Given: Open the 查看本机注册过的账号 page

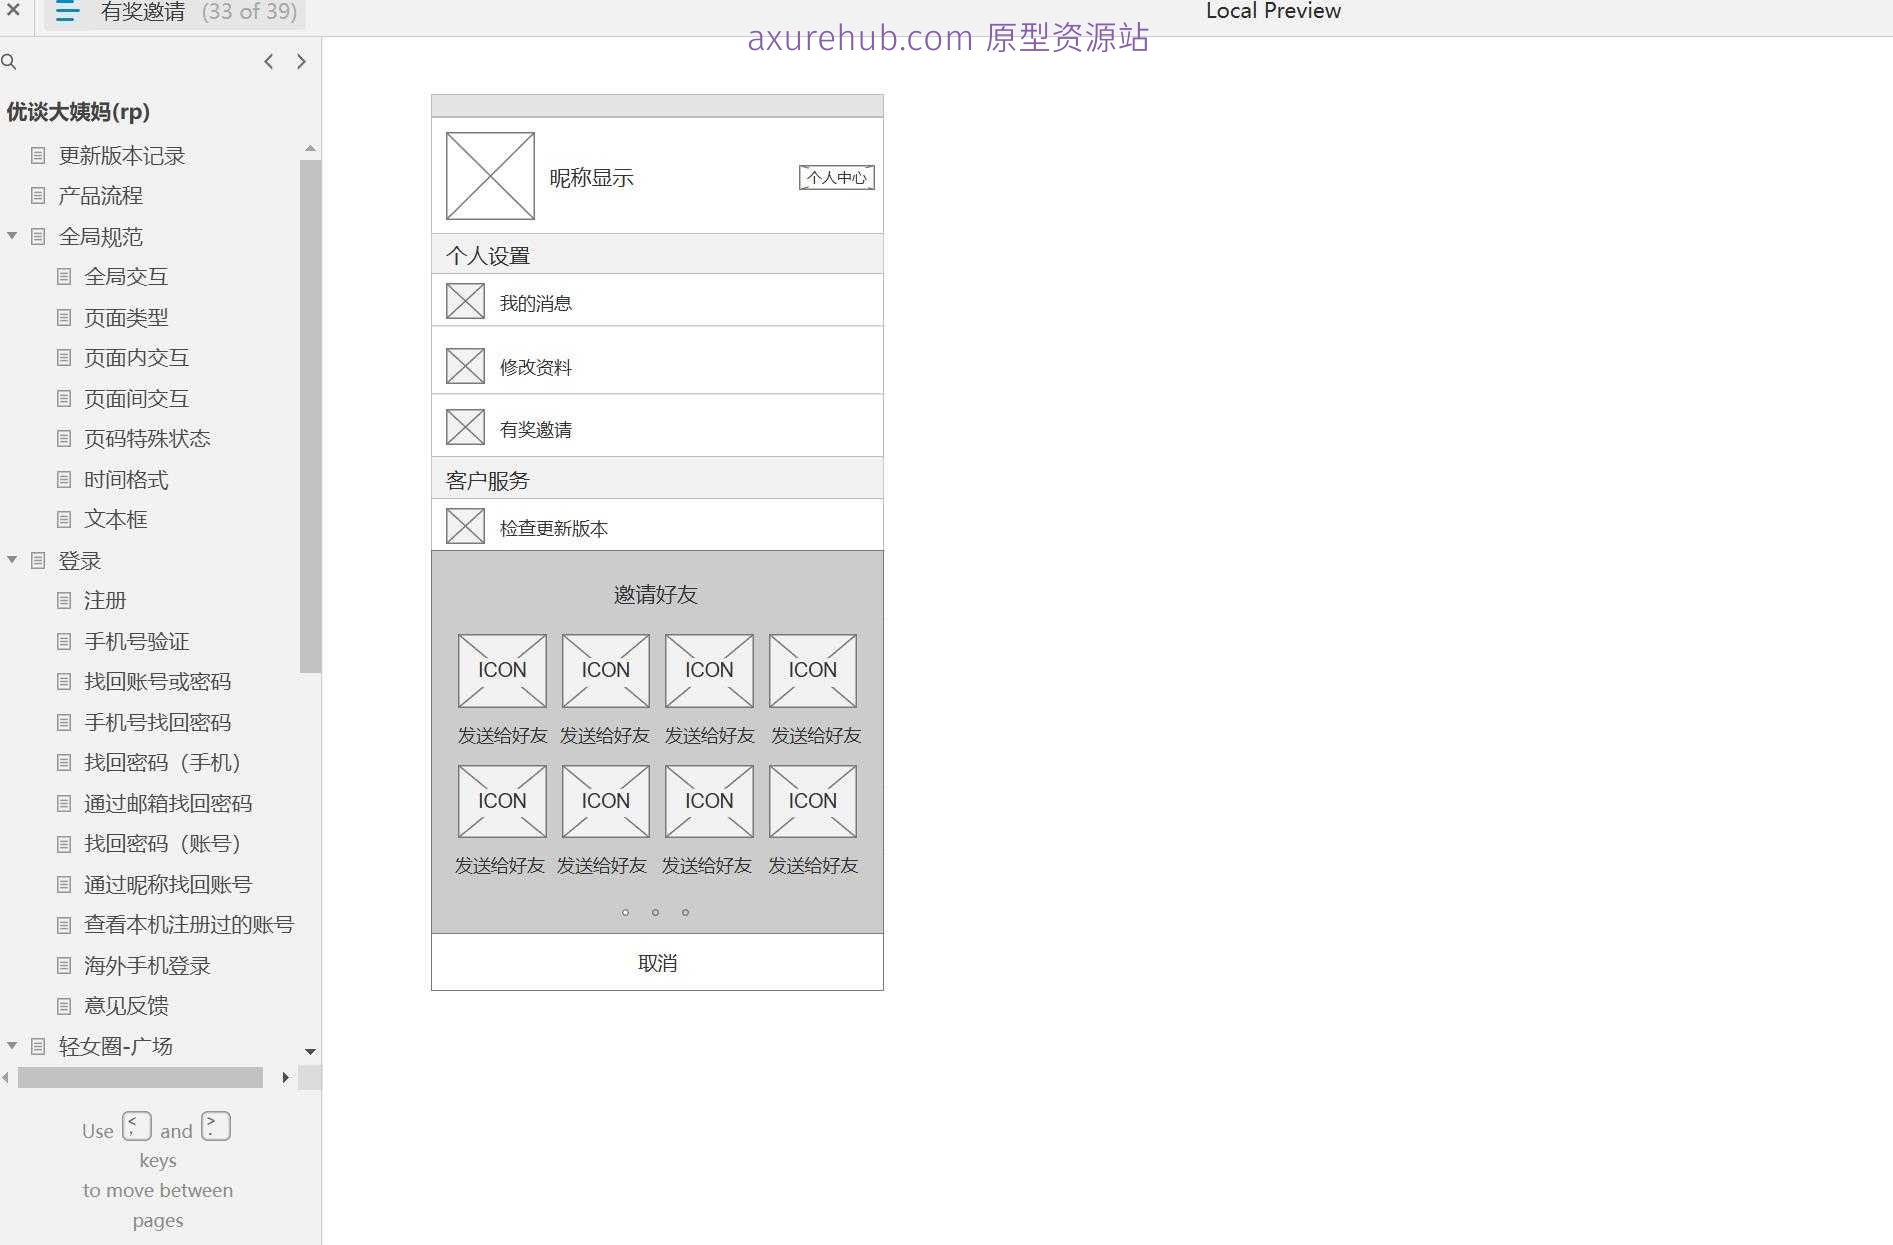Looking at the screenshot, I should coord(189,925).
